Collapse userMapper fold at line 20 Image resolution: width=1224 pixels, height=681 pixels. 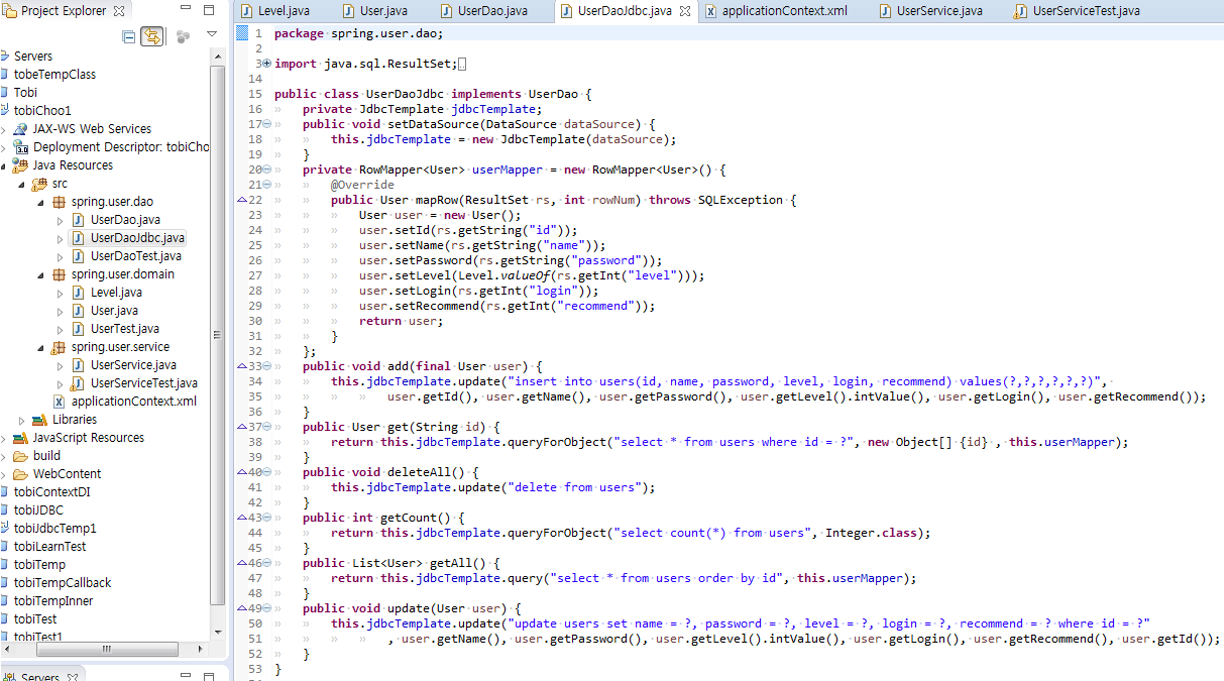pyautogui.click(x=267, y=169)
